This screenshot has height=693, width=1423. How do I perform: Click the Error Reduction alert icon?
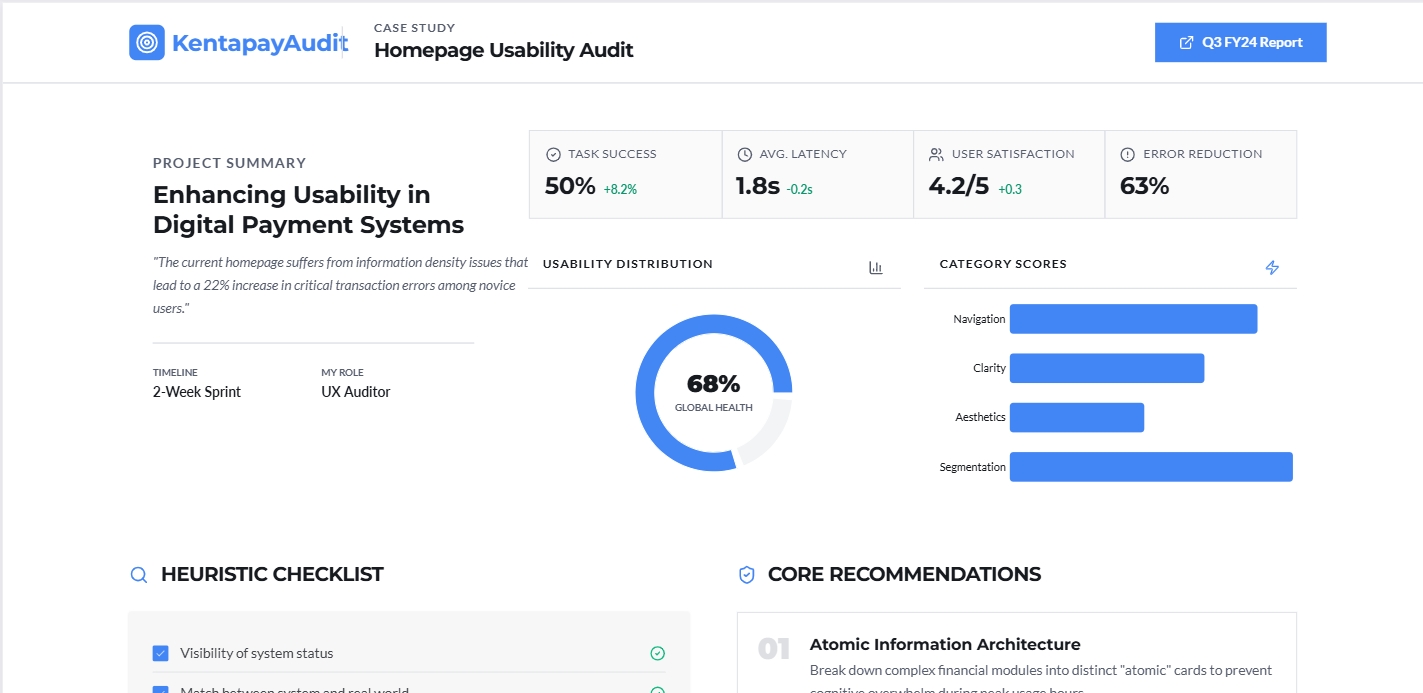pos(1128,155)
